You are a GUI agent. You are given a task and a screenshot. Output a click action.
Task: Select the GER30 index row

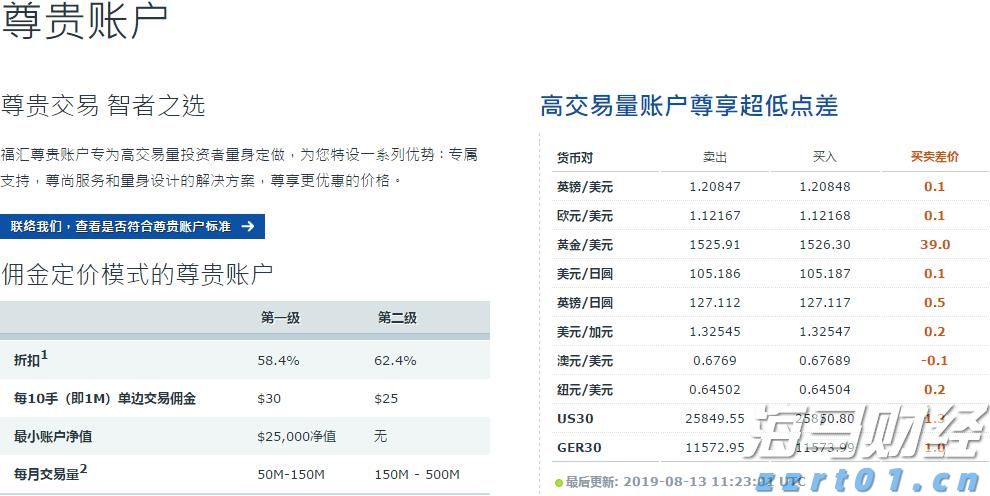(x=579, y=448)
